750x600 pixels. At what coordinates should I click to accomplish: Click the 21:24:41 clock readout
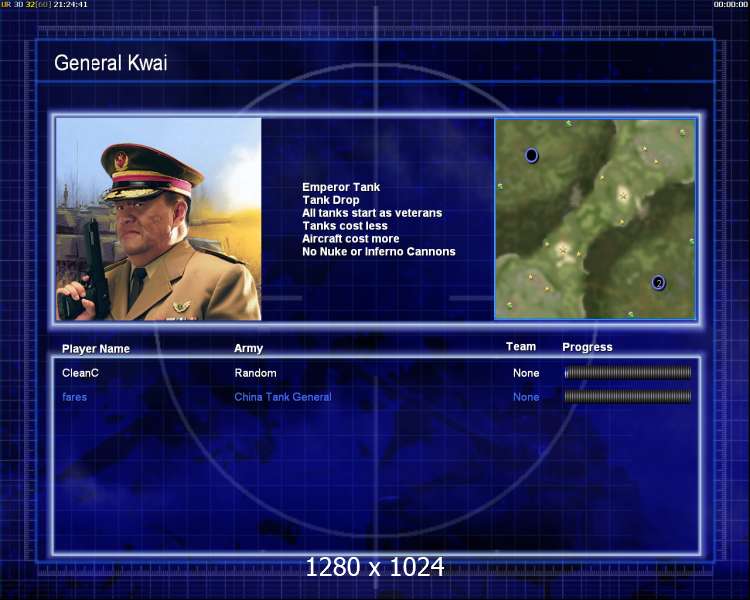(x=70, y=4)
